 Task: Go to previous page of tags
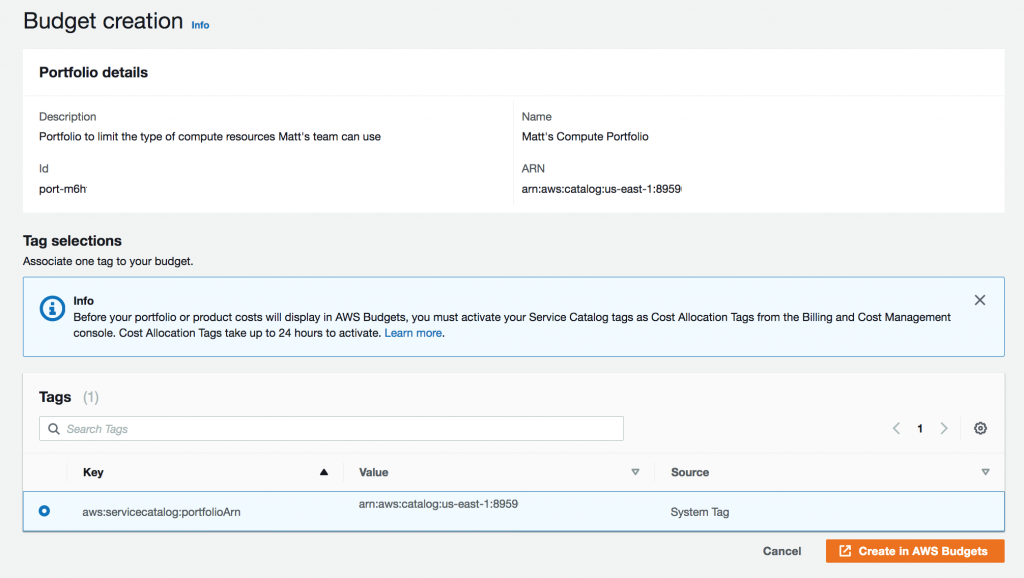[x=896, y=428]
